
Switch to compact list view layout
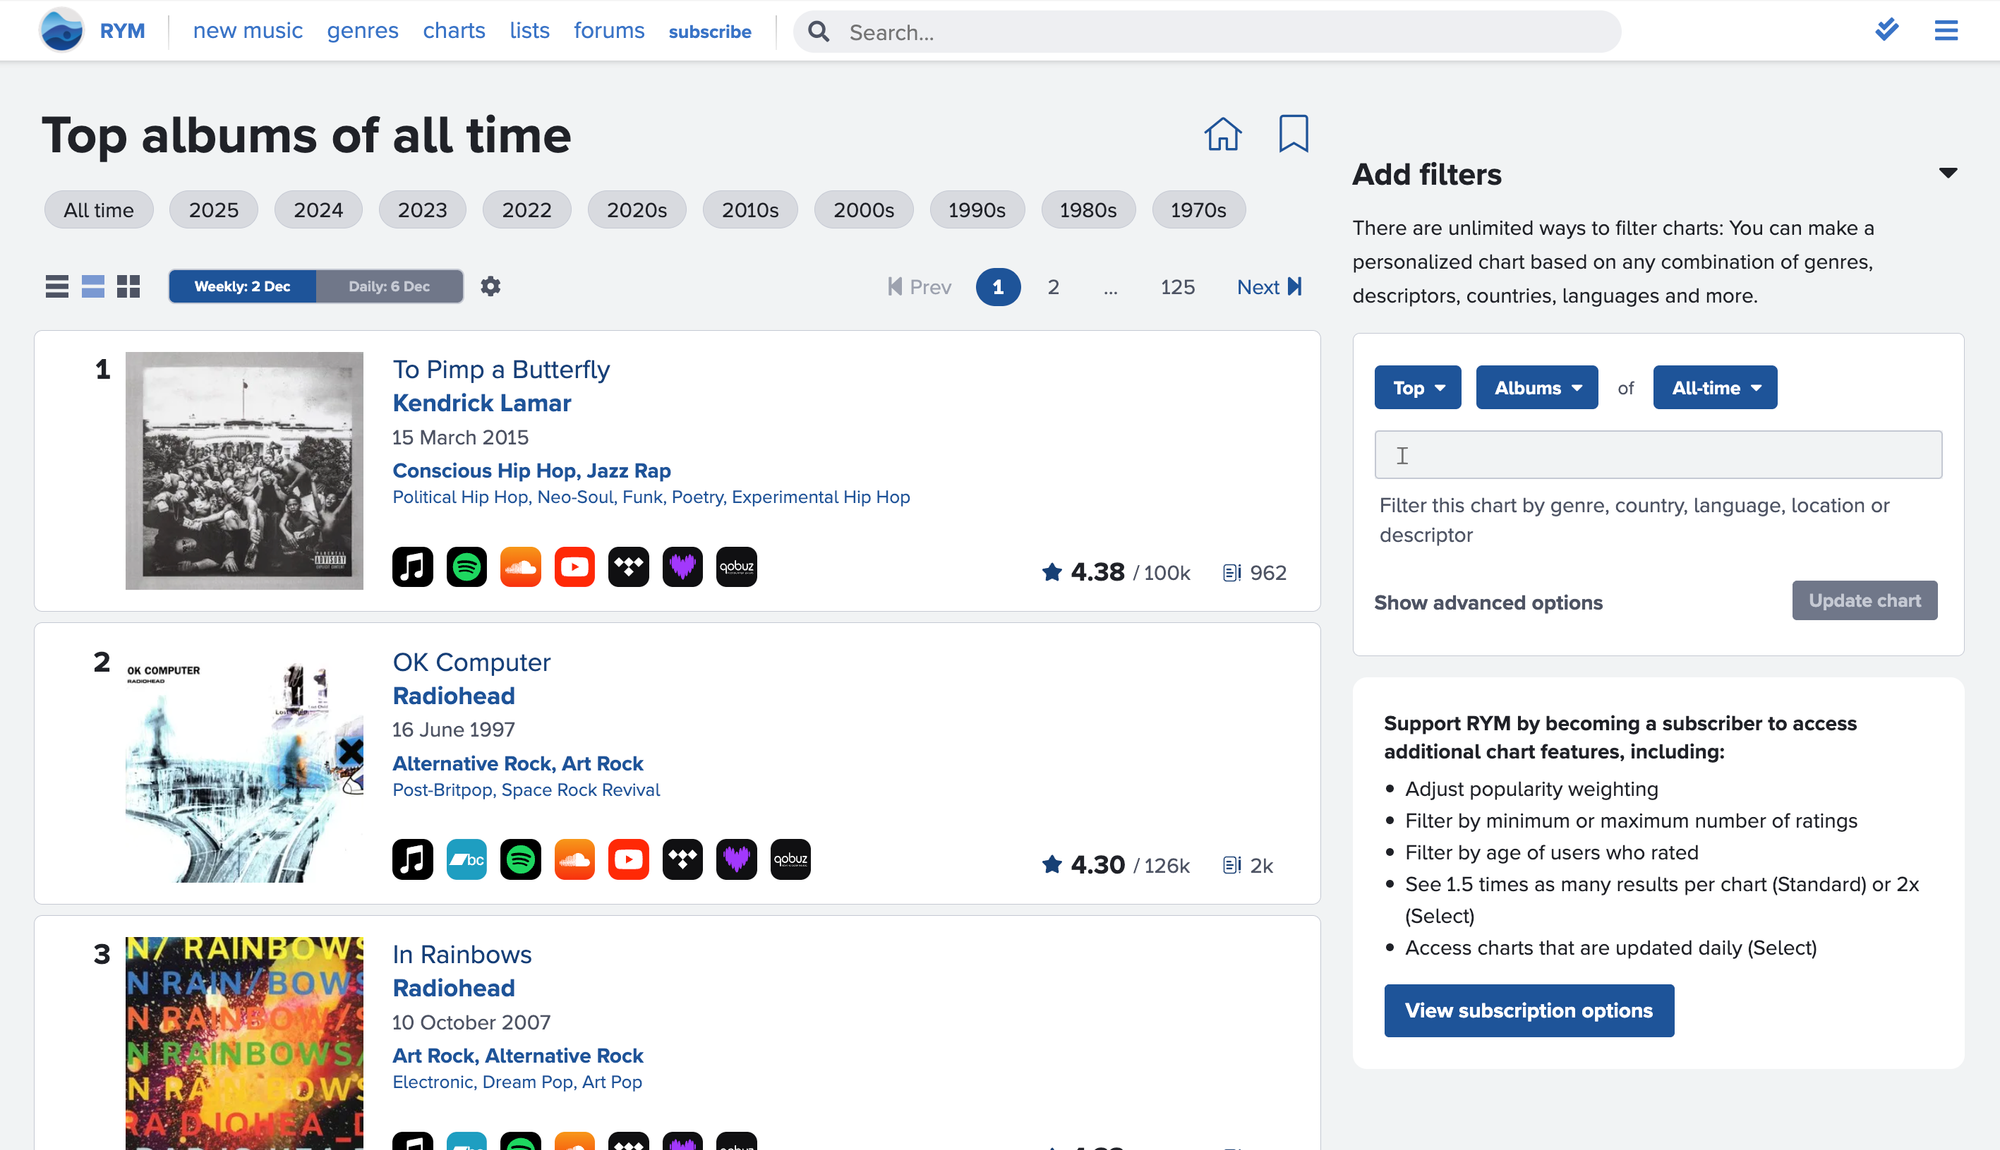point(57,287)
